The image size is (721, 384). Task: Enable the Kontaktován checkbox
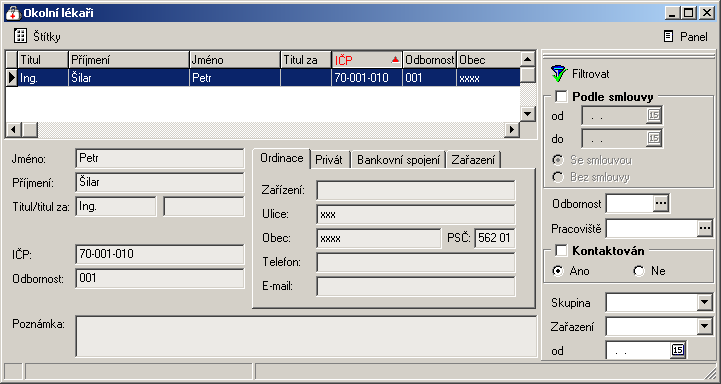coord(561,251)
